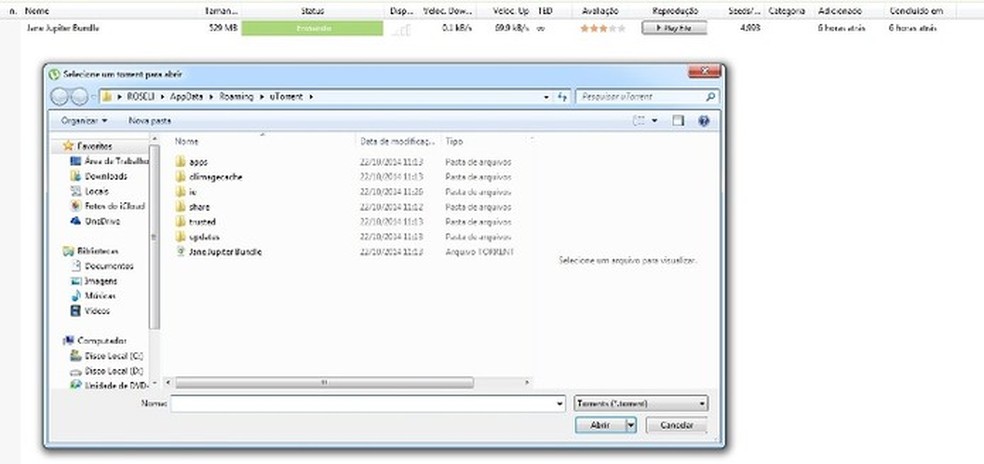Expand the Abrir button dropdown arrow
984x464 pixels.
[631, 426]
